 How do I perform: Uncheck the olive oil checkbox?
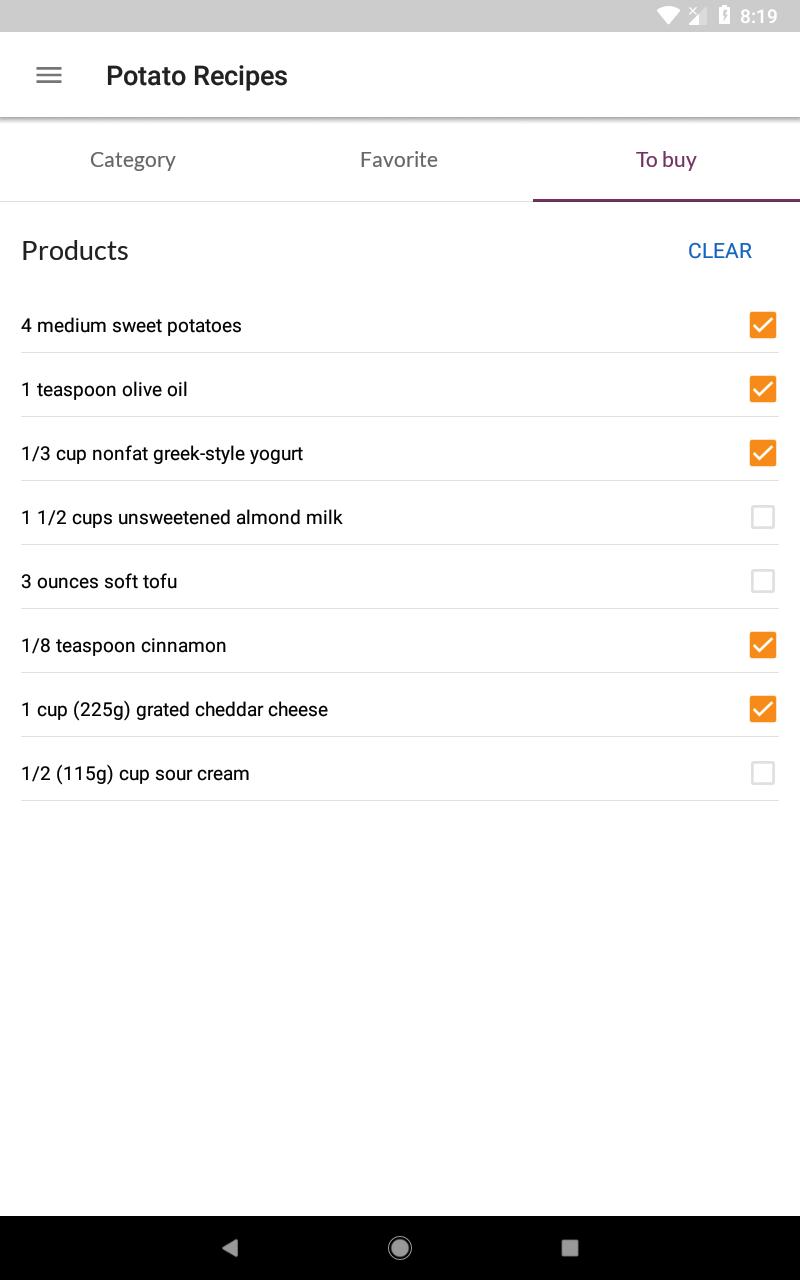pos(763,389)
